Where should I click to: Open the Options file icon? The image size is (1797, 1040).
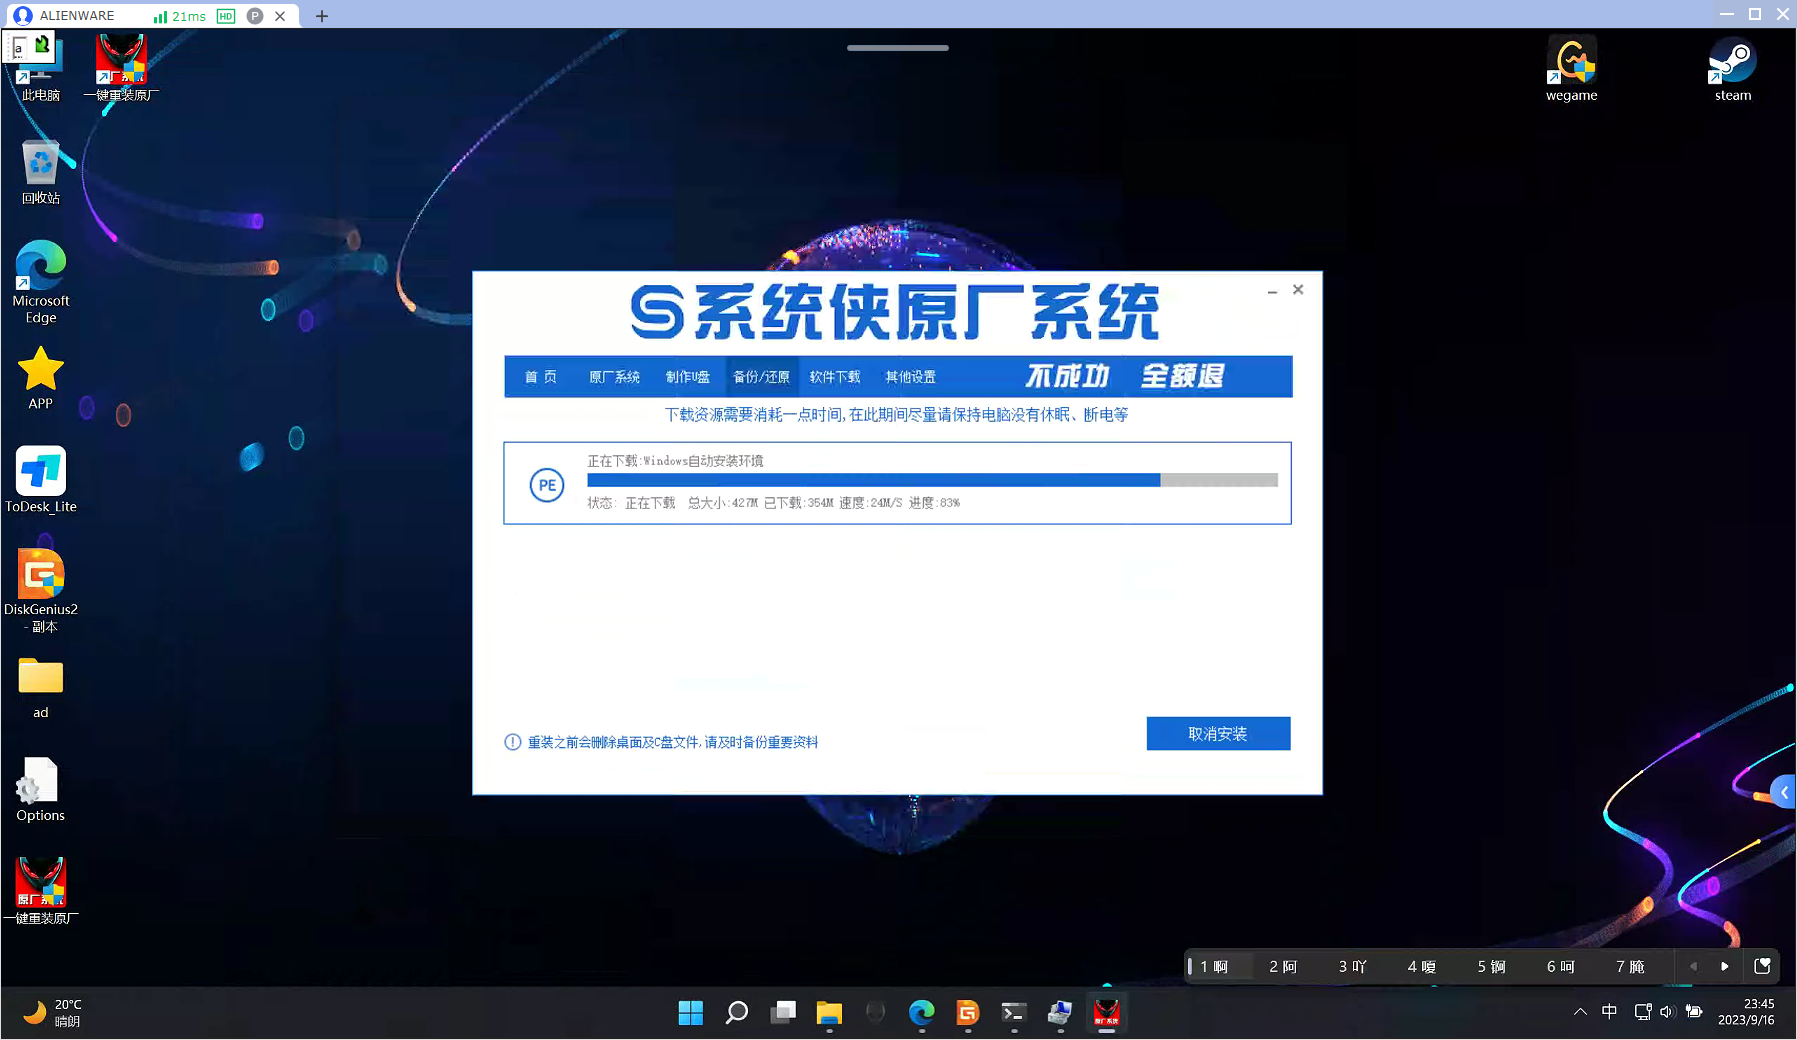click(40, 790)
